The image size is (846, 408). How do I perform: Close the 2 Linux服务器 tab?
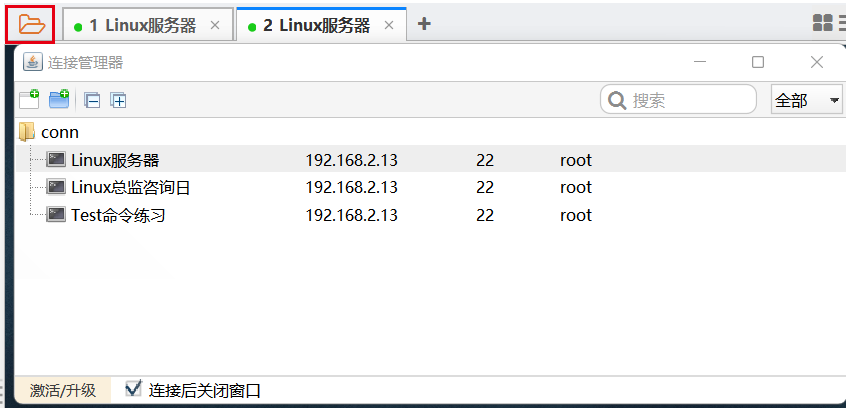389,26
